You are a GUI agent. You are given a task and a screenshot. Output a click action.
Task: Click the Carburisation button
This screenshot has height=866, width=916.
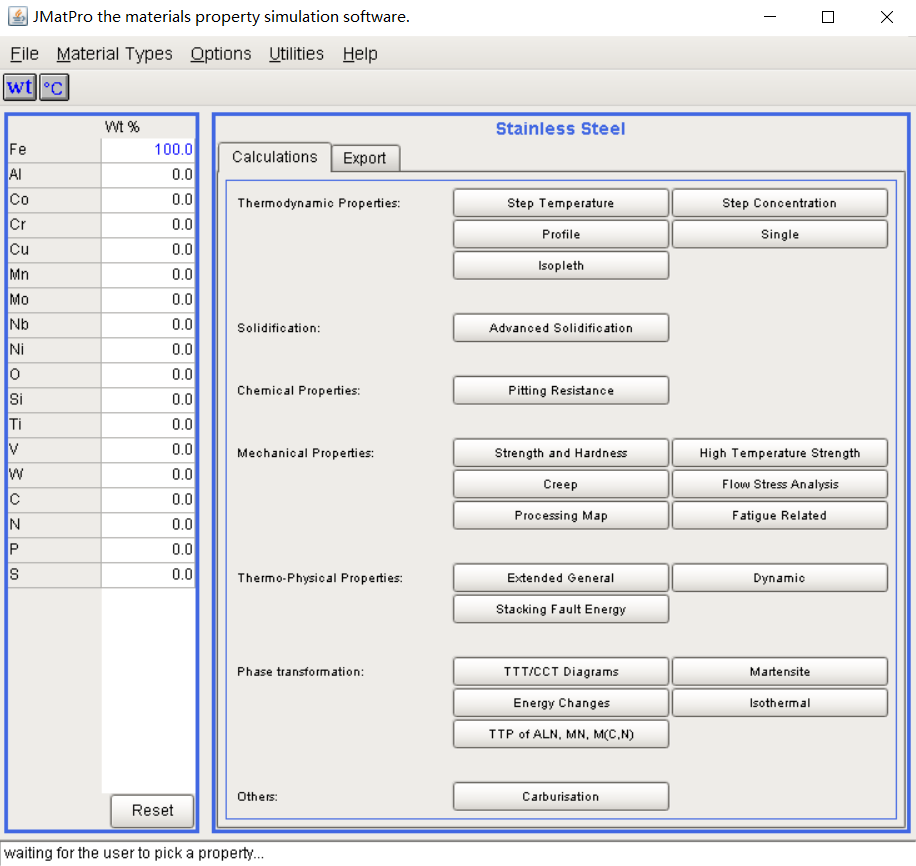point(561,796)
